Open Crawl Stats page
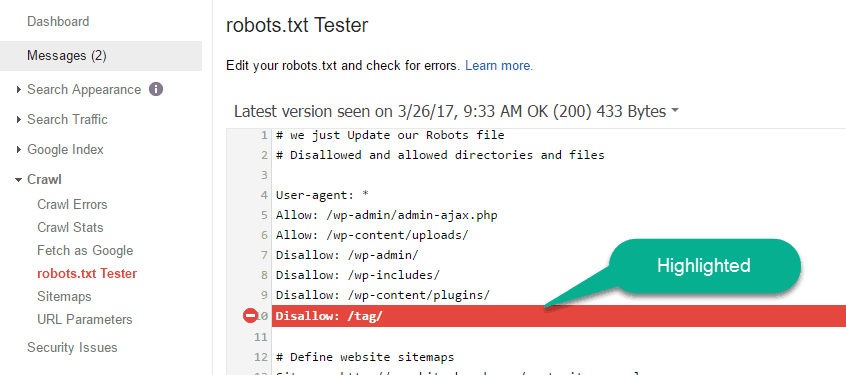Image resolution: width=846 pixels, height=375 pixels. point(70,228)
